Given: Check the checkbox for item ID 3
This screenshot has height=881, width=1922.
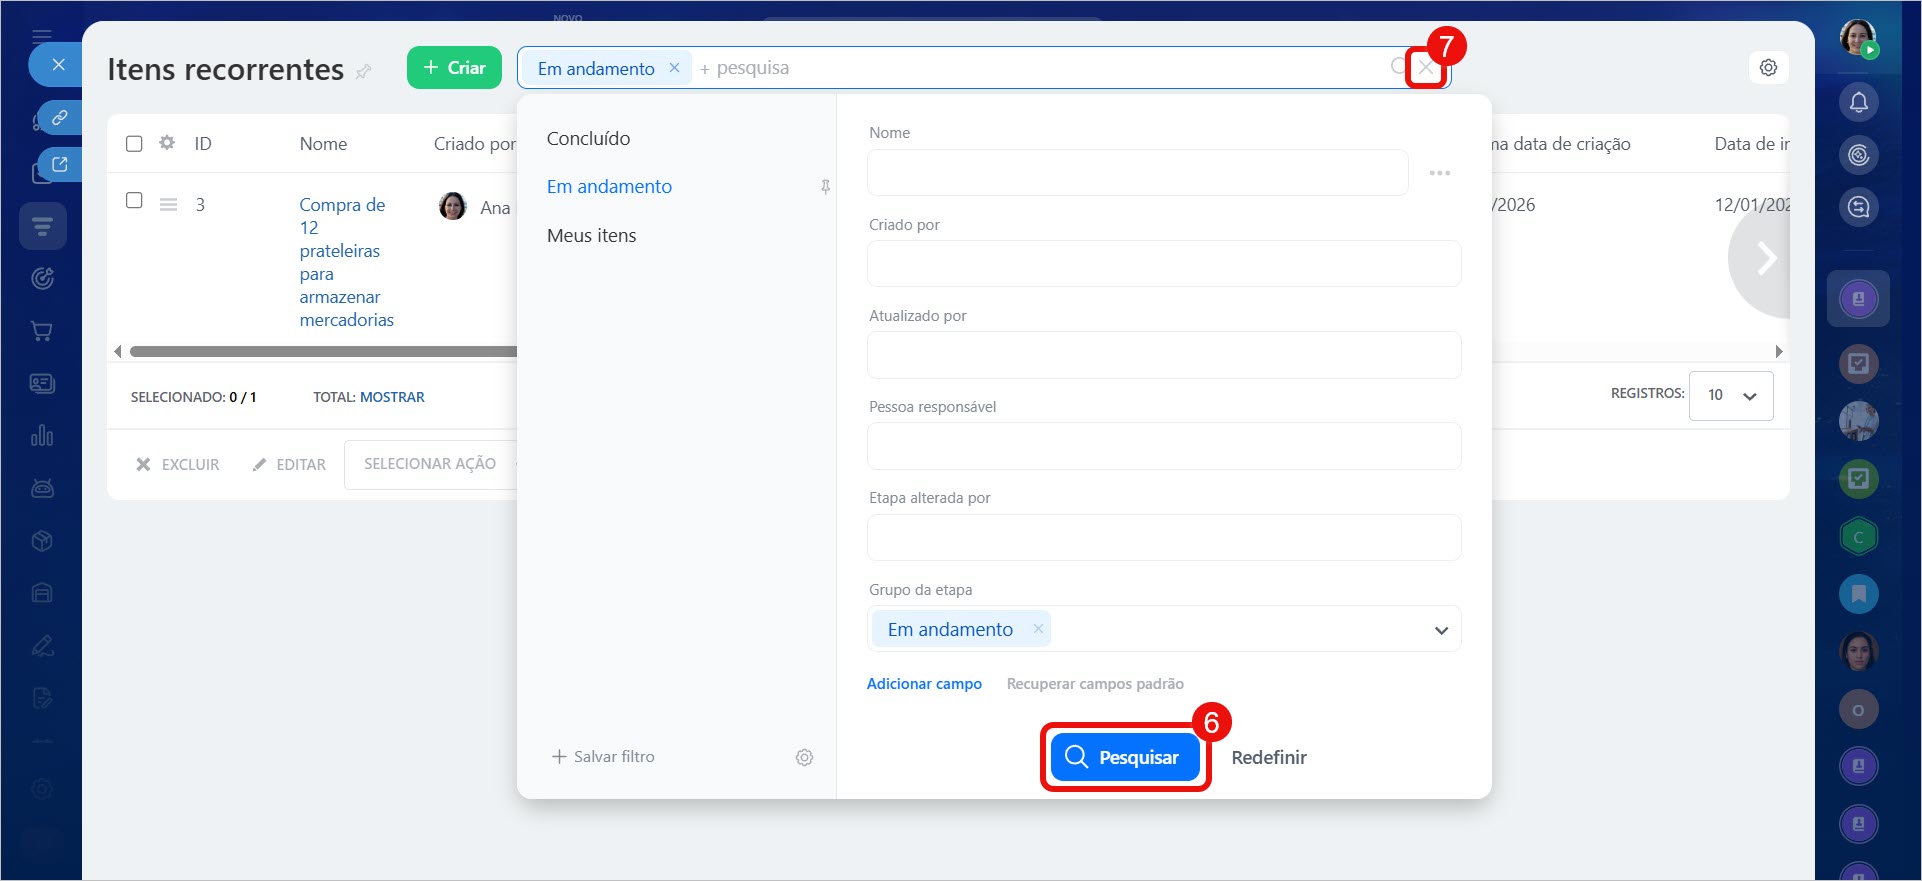Looking at the screenshot, I should (x=134, y=200).
